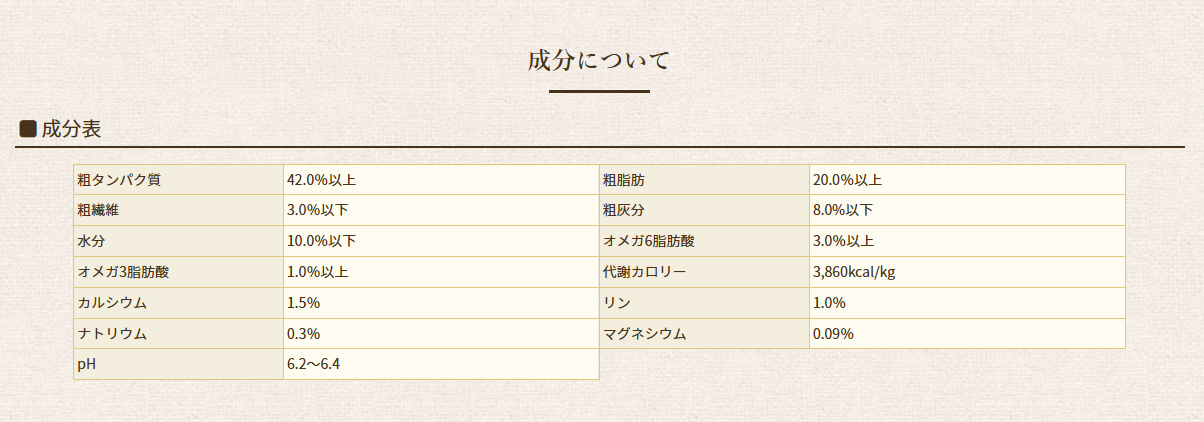Select the 粗繊維 label cell

pyautogui.click(x=179, y=210)
